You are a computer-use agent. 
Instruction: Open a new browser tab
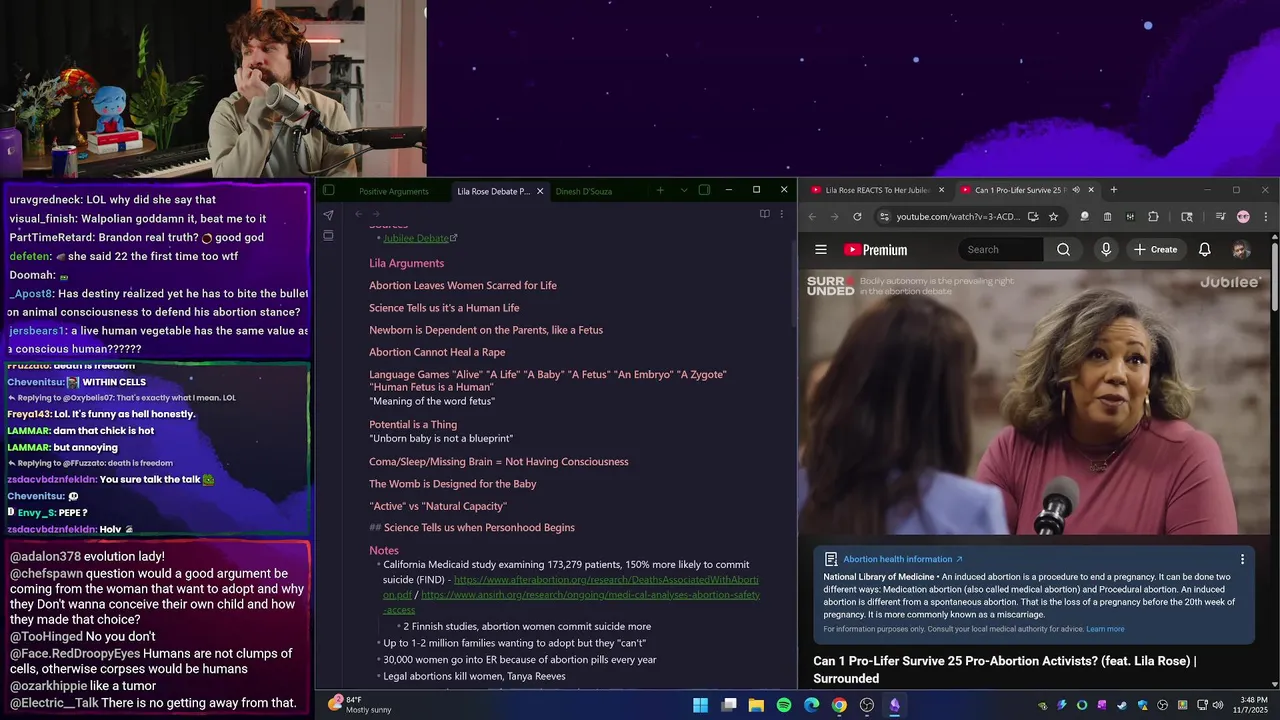(x=1113, y=190)
